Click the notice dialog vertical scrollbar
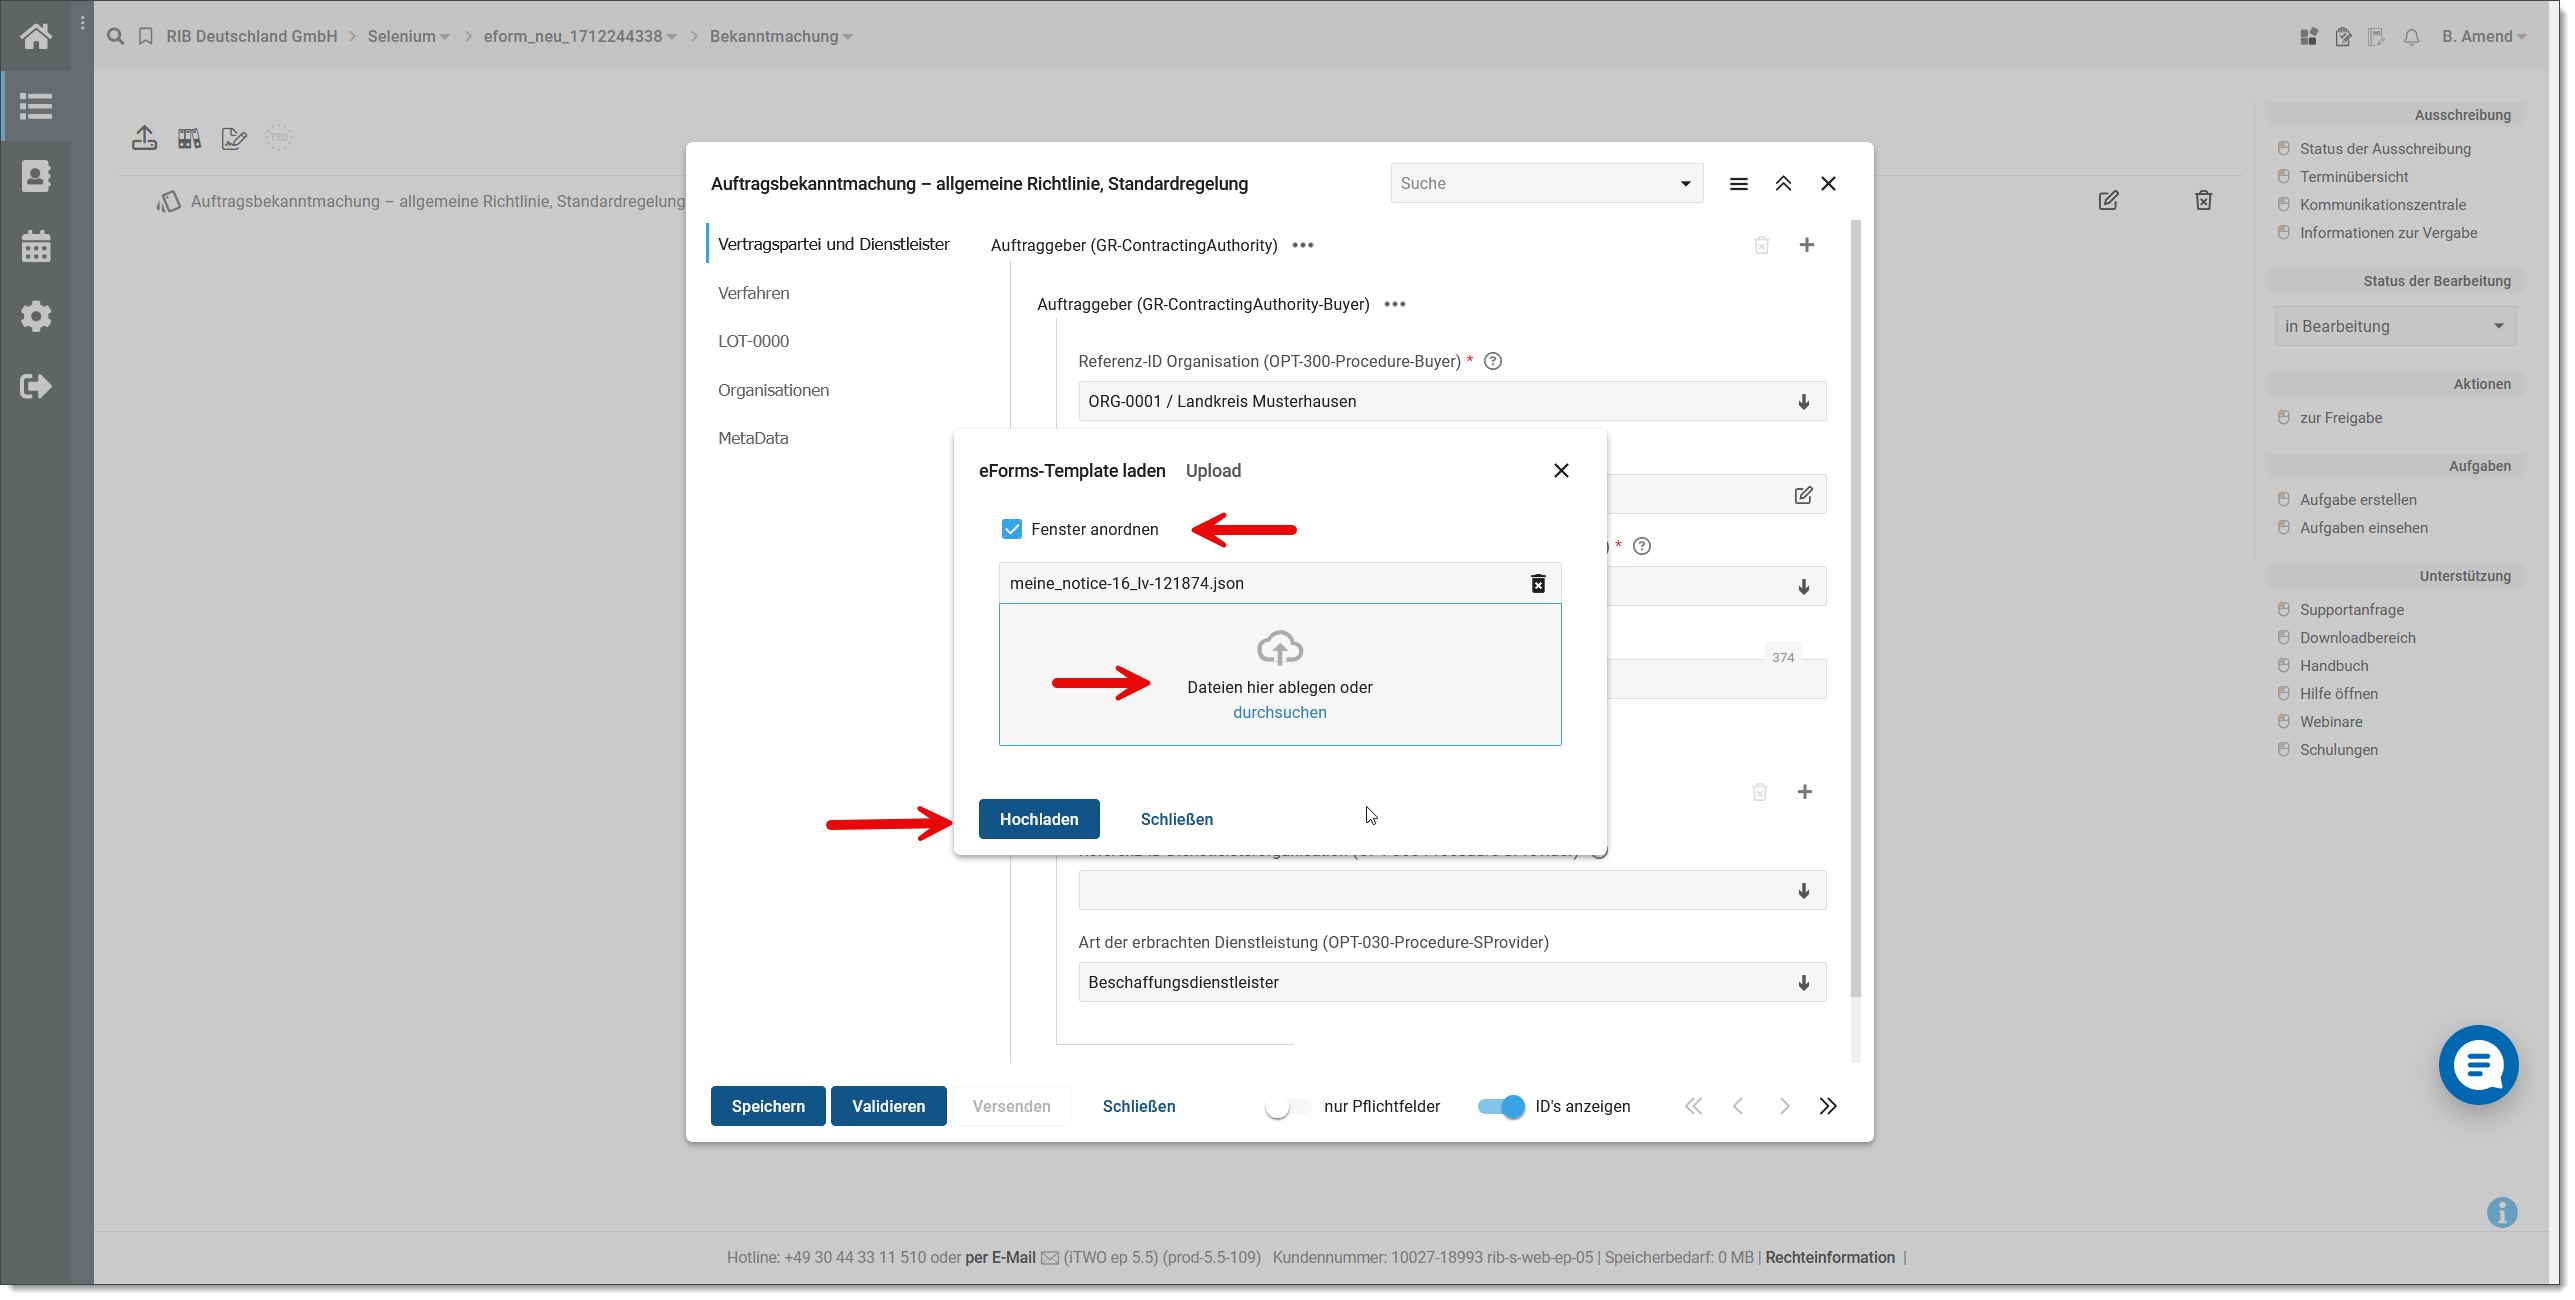 (1856, 610)
